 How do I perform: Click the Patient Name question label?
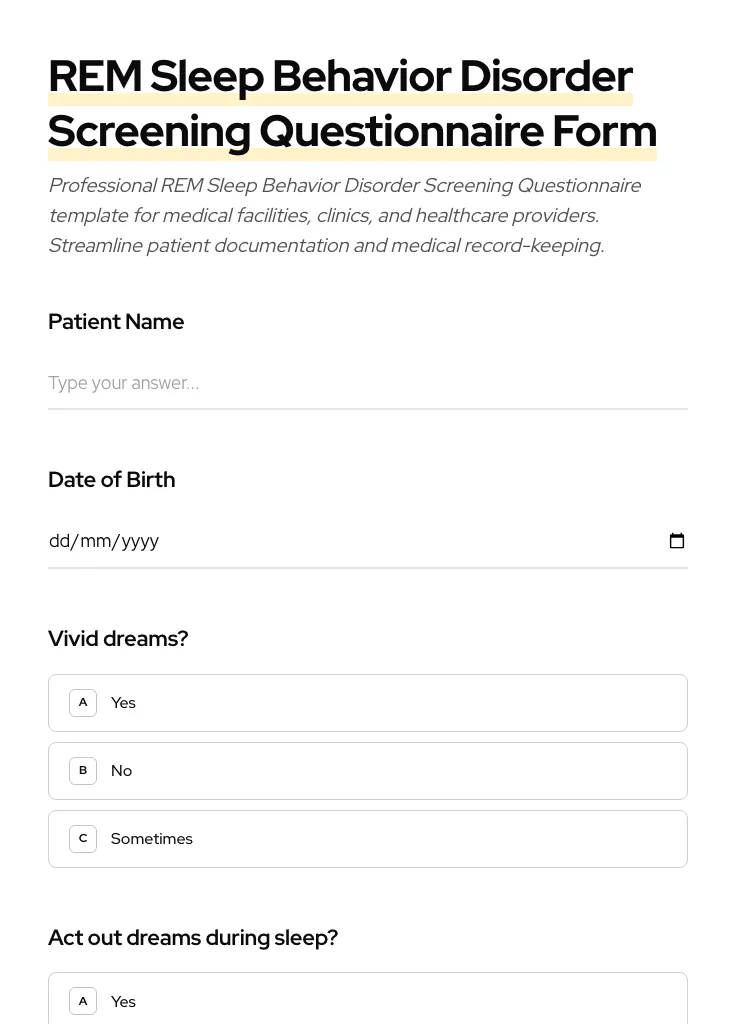pos(116,321)
